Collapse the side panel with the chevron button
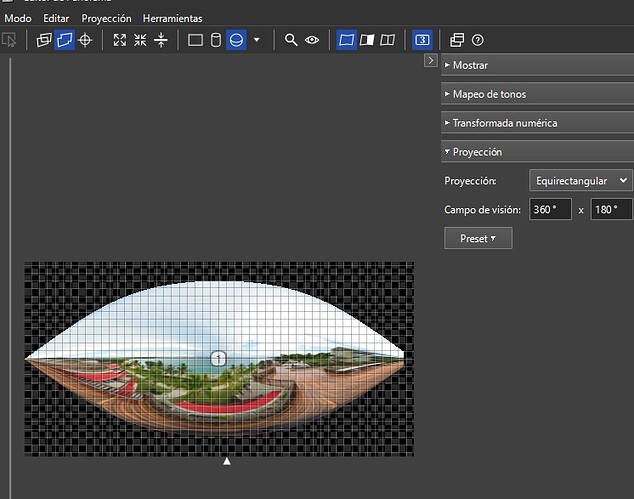The image size is (634, 499). [431, 60]
